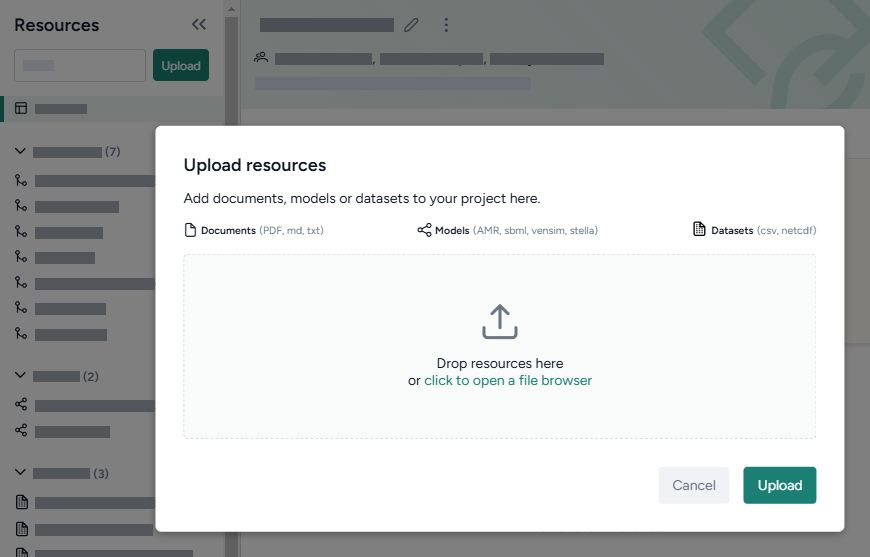Focus the search field in Resources panel
The width and height of the screenshot is (870, 557).
pyautogui.click(x=80, y=66)
